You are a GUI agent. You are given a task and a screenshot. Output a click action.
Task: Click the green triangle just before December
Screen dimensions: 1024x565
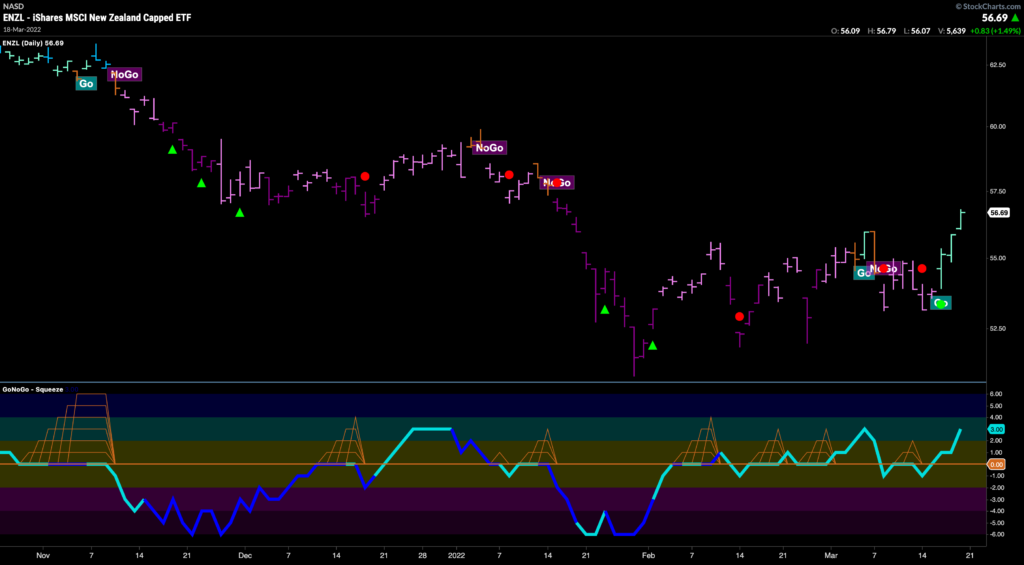[240, 212]
